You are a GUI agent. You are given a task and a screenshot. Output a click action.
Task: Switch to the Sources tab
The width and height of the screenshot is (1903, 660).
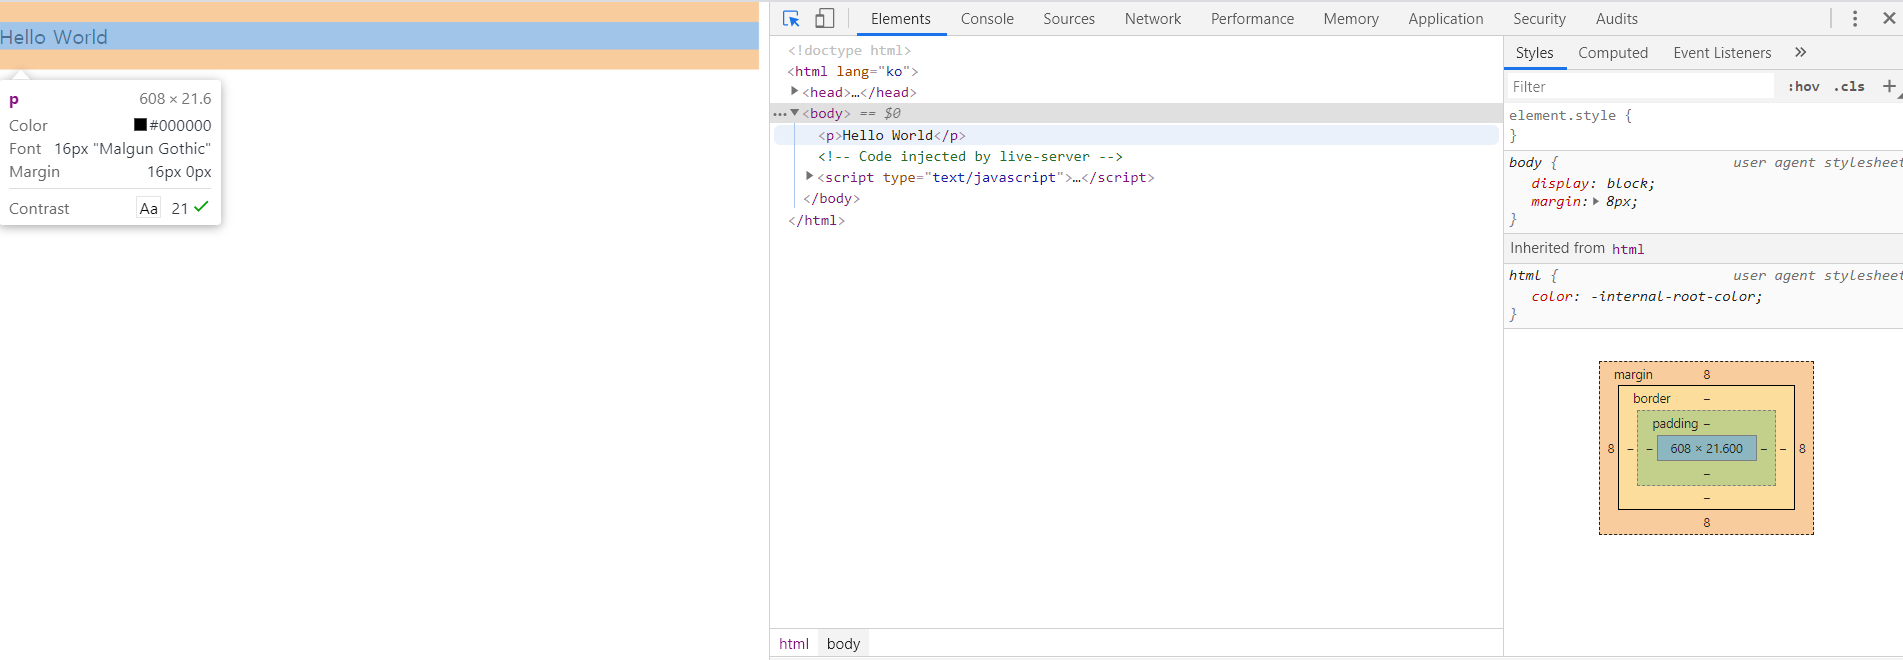[x=1069, y=18]
